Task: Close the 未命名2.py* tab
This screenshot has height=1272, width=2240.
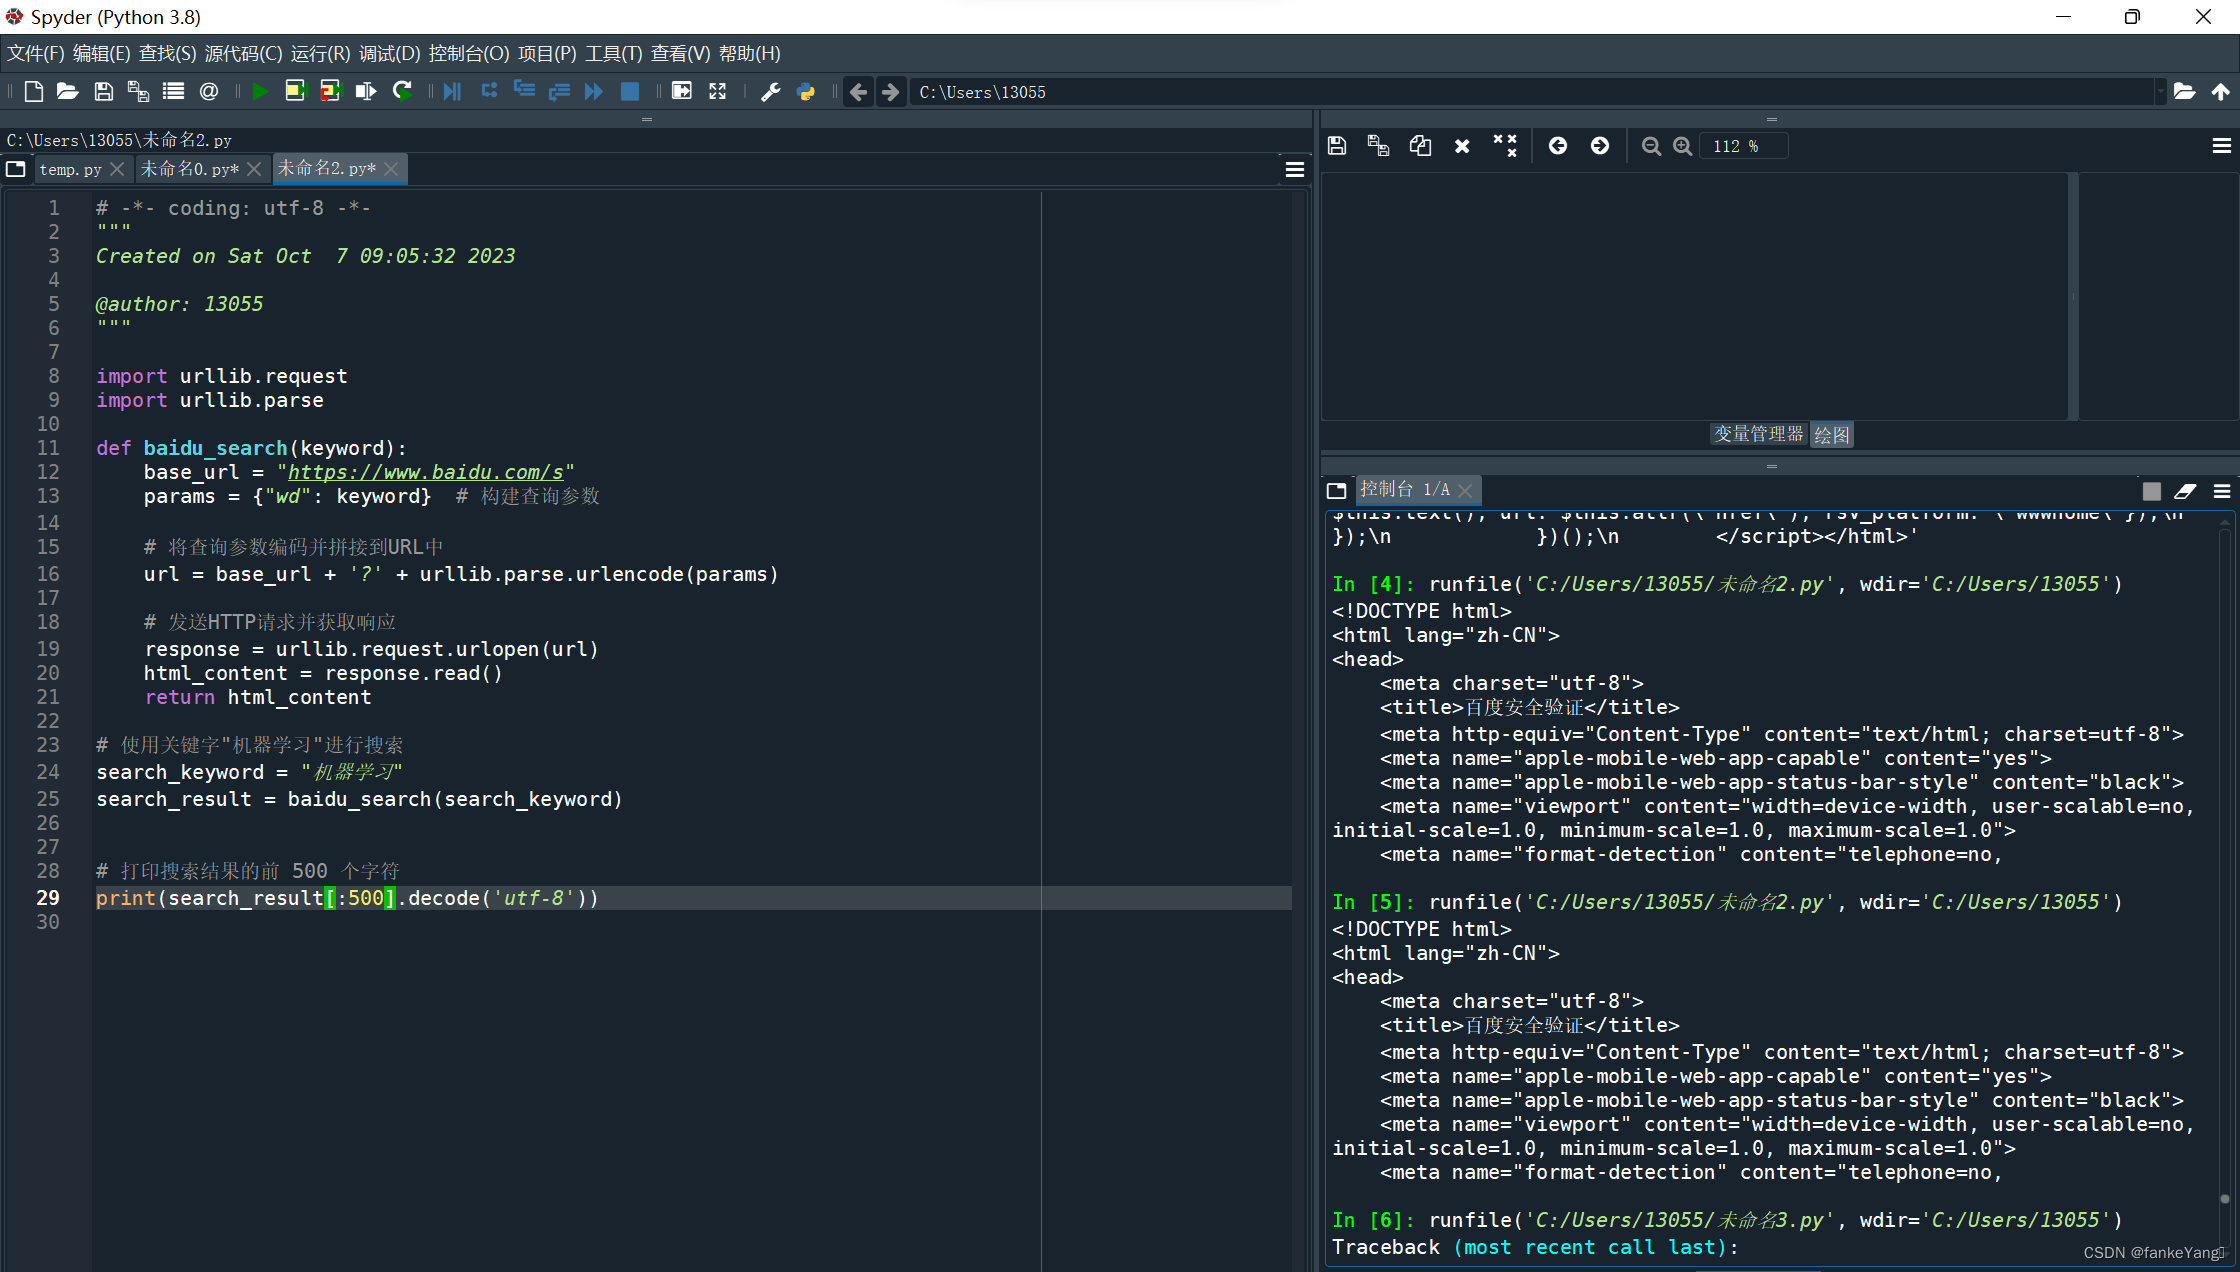Action: click(391, 169)
